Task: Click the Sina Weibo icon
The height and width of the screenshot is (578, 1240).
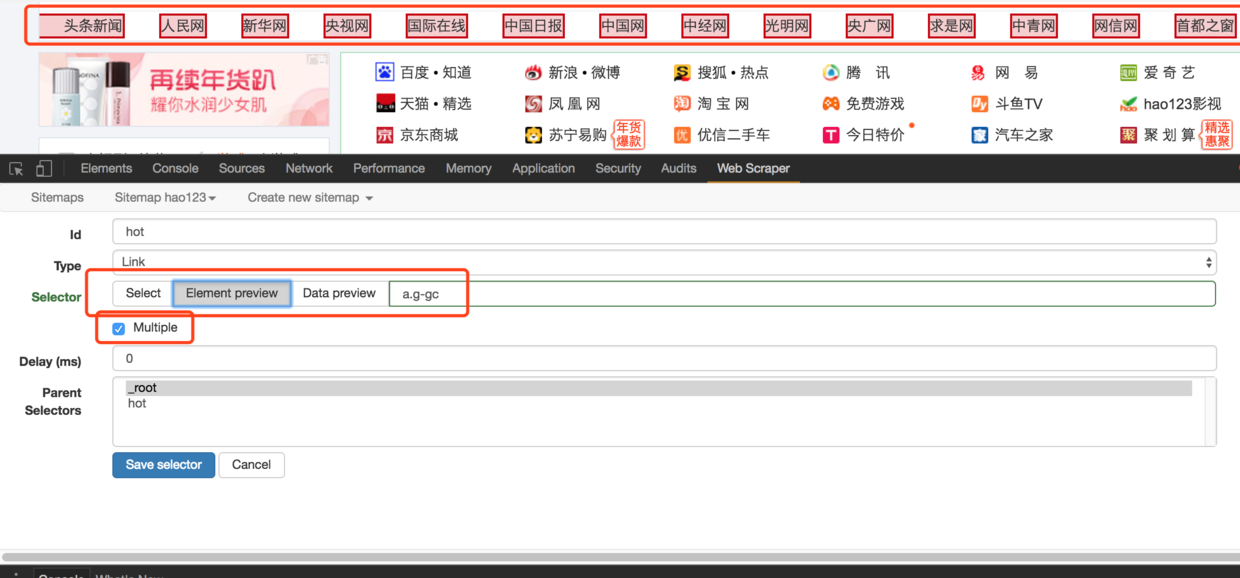Action: (533, 72)
